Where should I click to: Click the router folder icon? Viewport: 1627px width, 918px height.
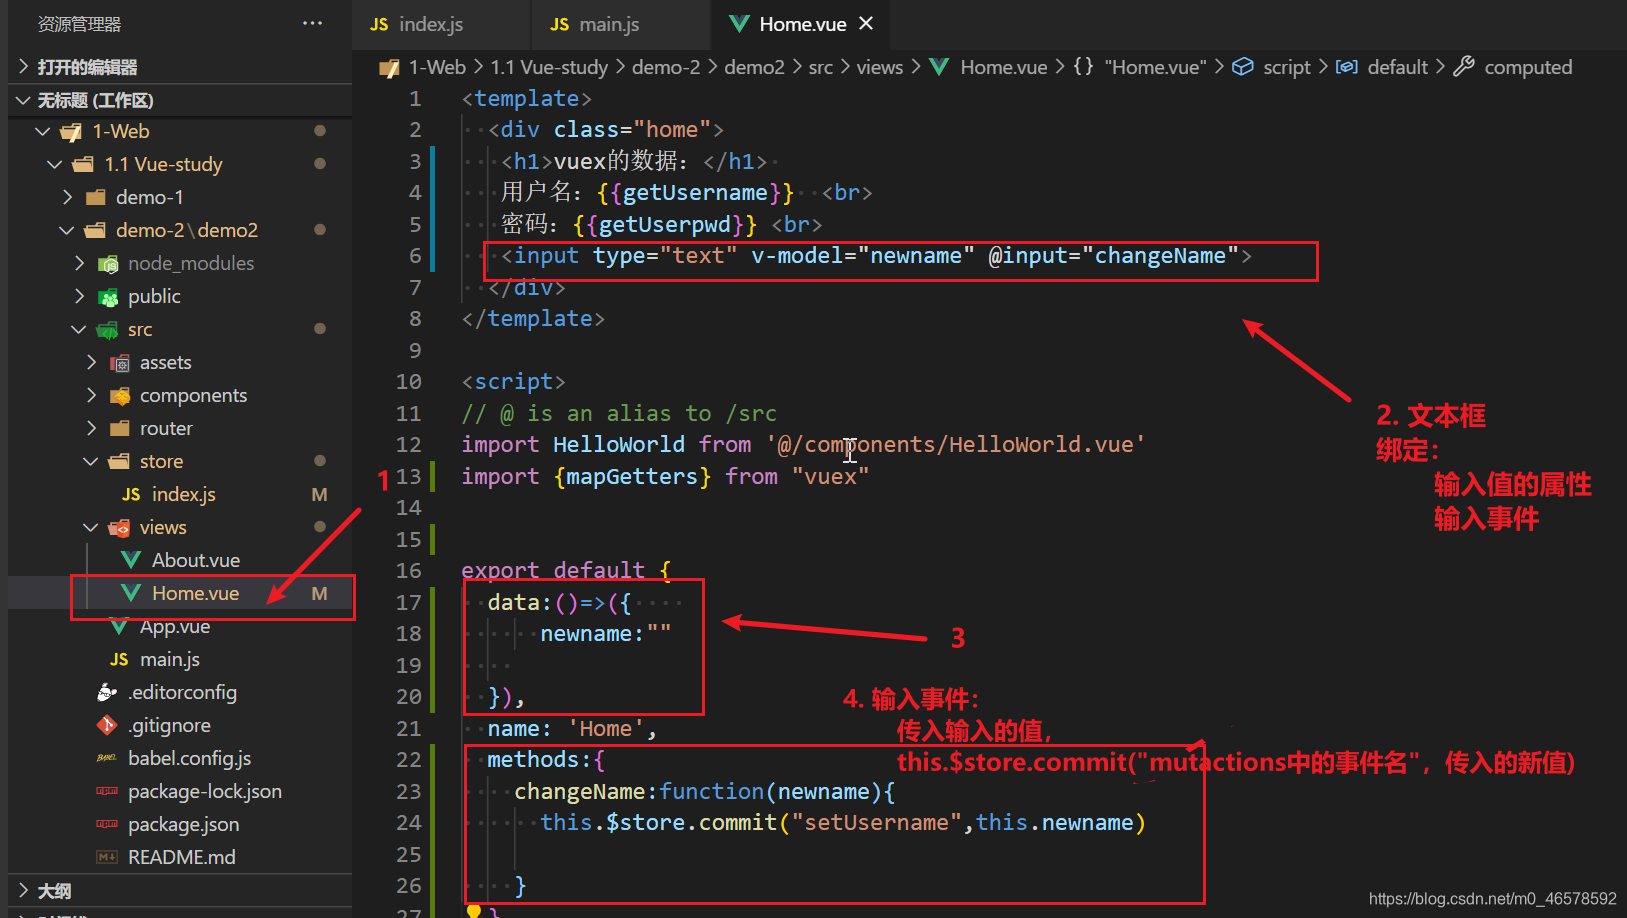tap(120, 428)
